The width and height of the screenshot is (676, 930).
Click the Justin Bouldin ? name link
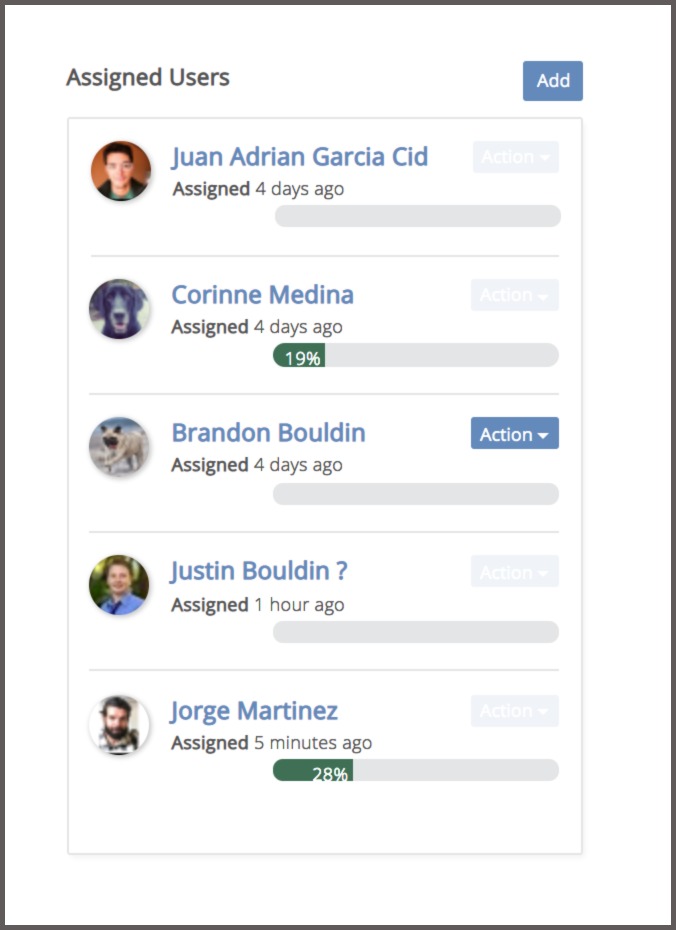click(x=259, y=571)
